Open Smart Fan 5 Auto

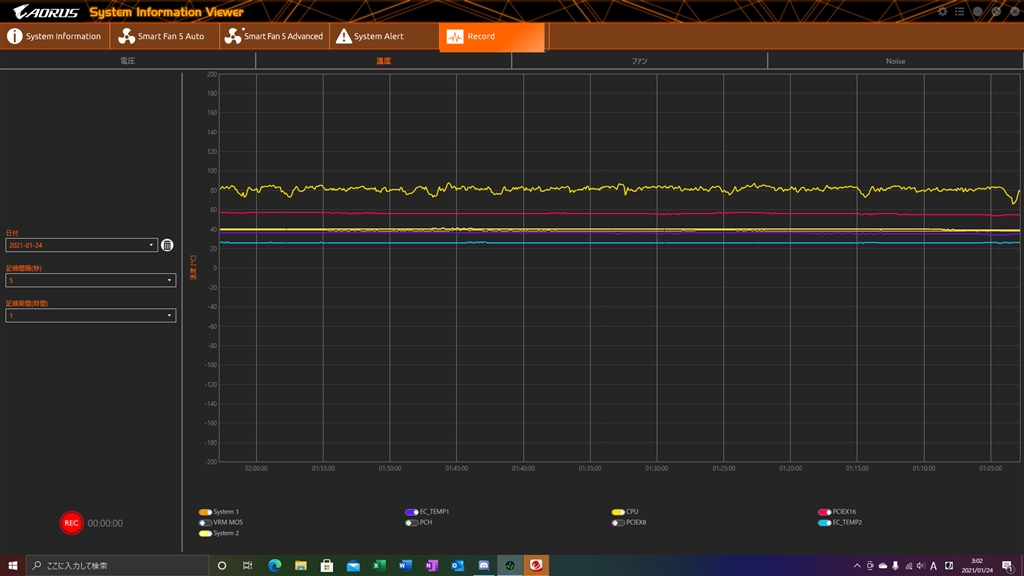click(x=161, y=37)
